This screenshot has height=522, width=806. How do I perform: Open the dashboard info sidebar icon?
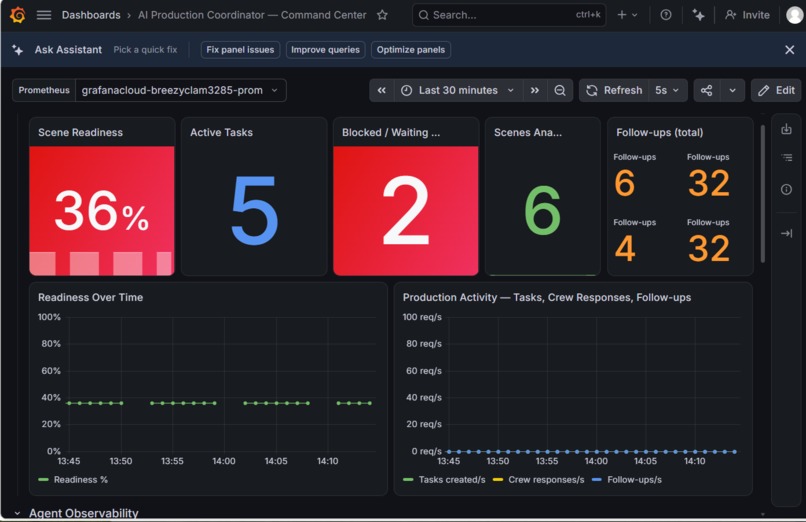click(786, 190)
